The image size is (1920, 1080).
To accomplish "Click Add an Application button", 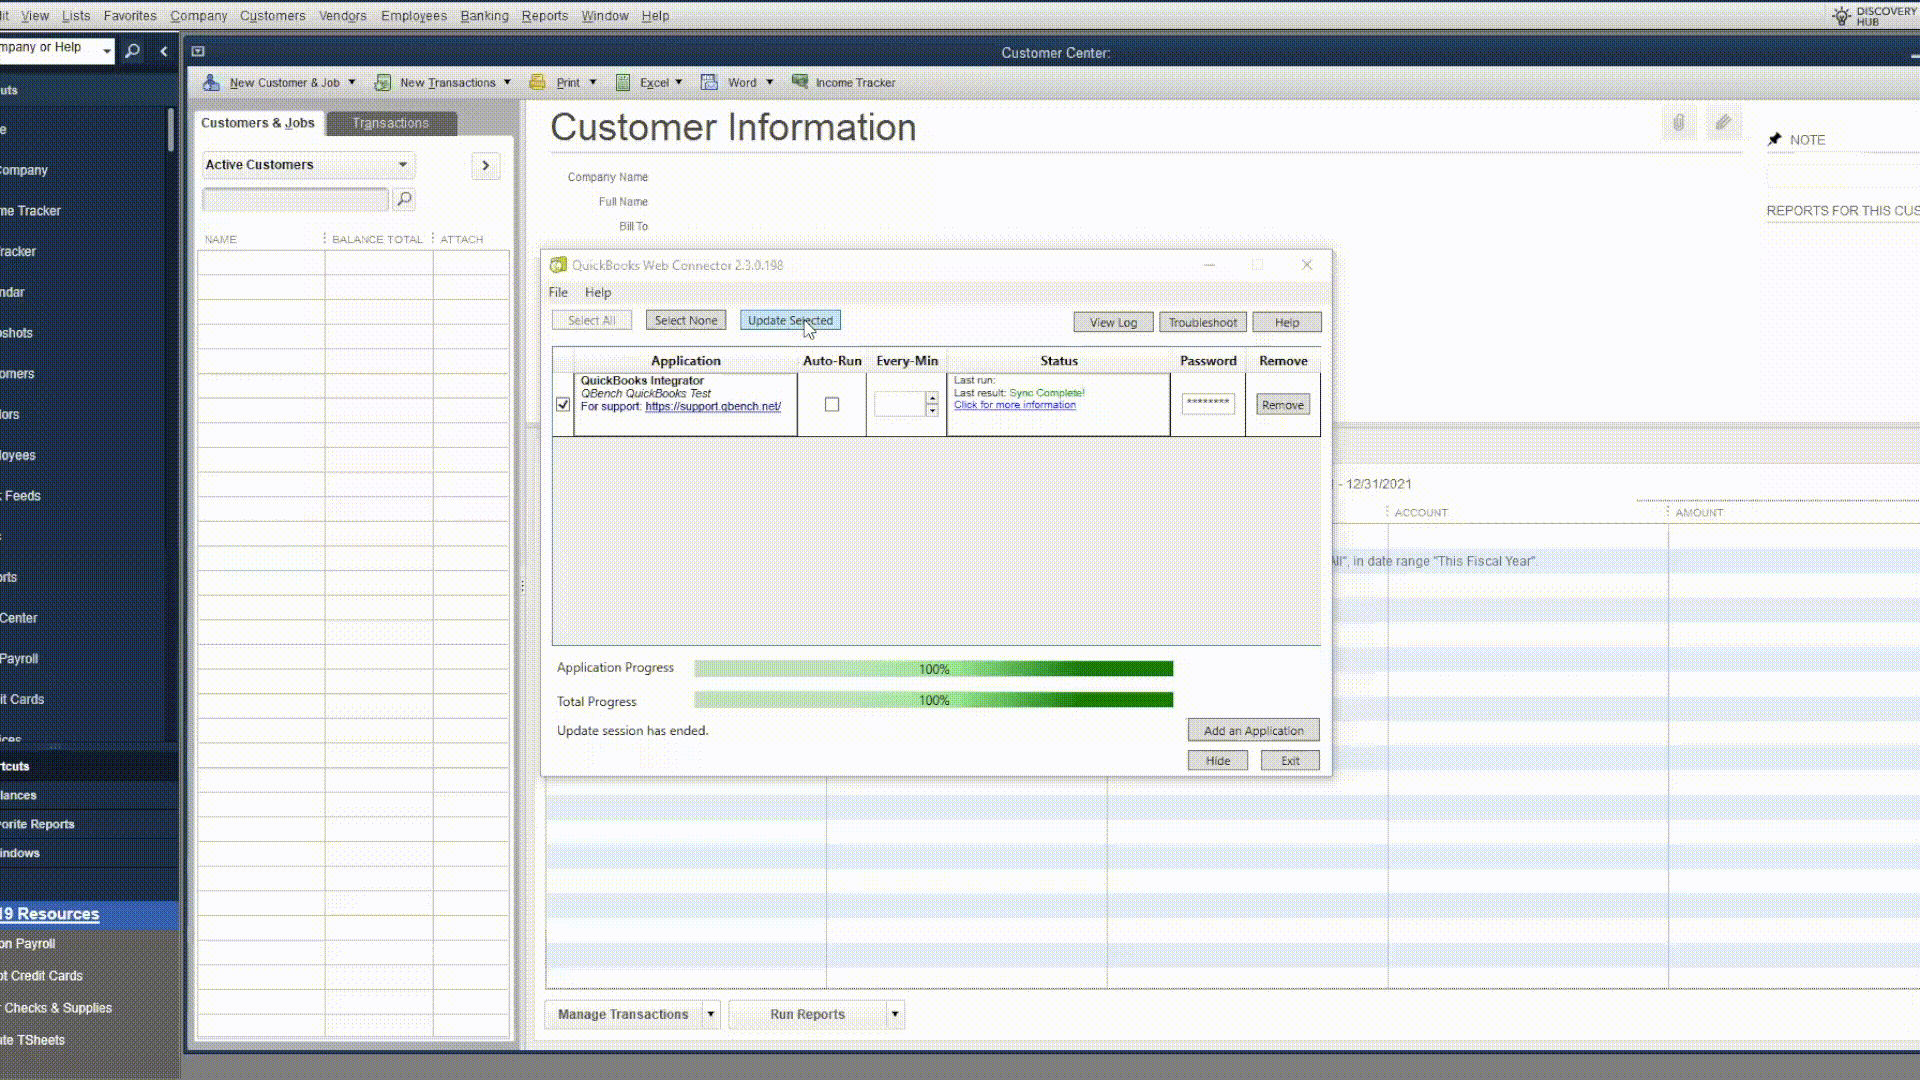I will click(1254, 731).
